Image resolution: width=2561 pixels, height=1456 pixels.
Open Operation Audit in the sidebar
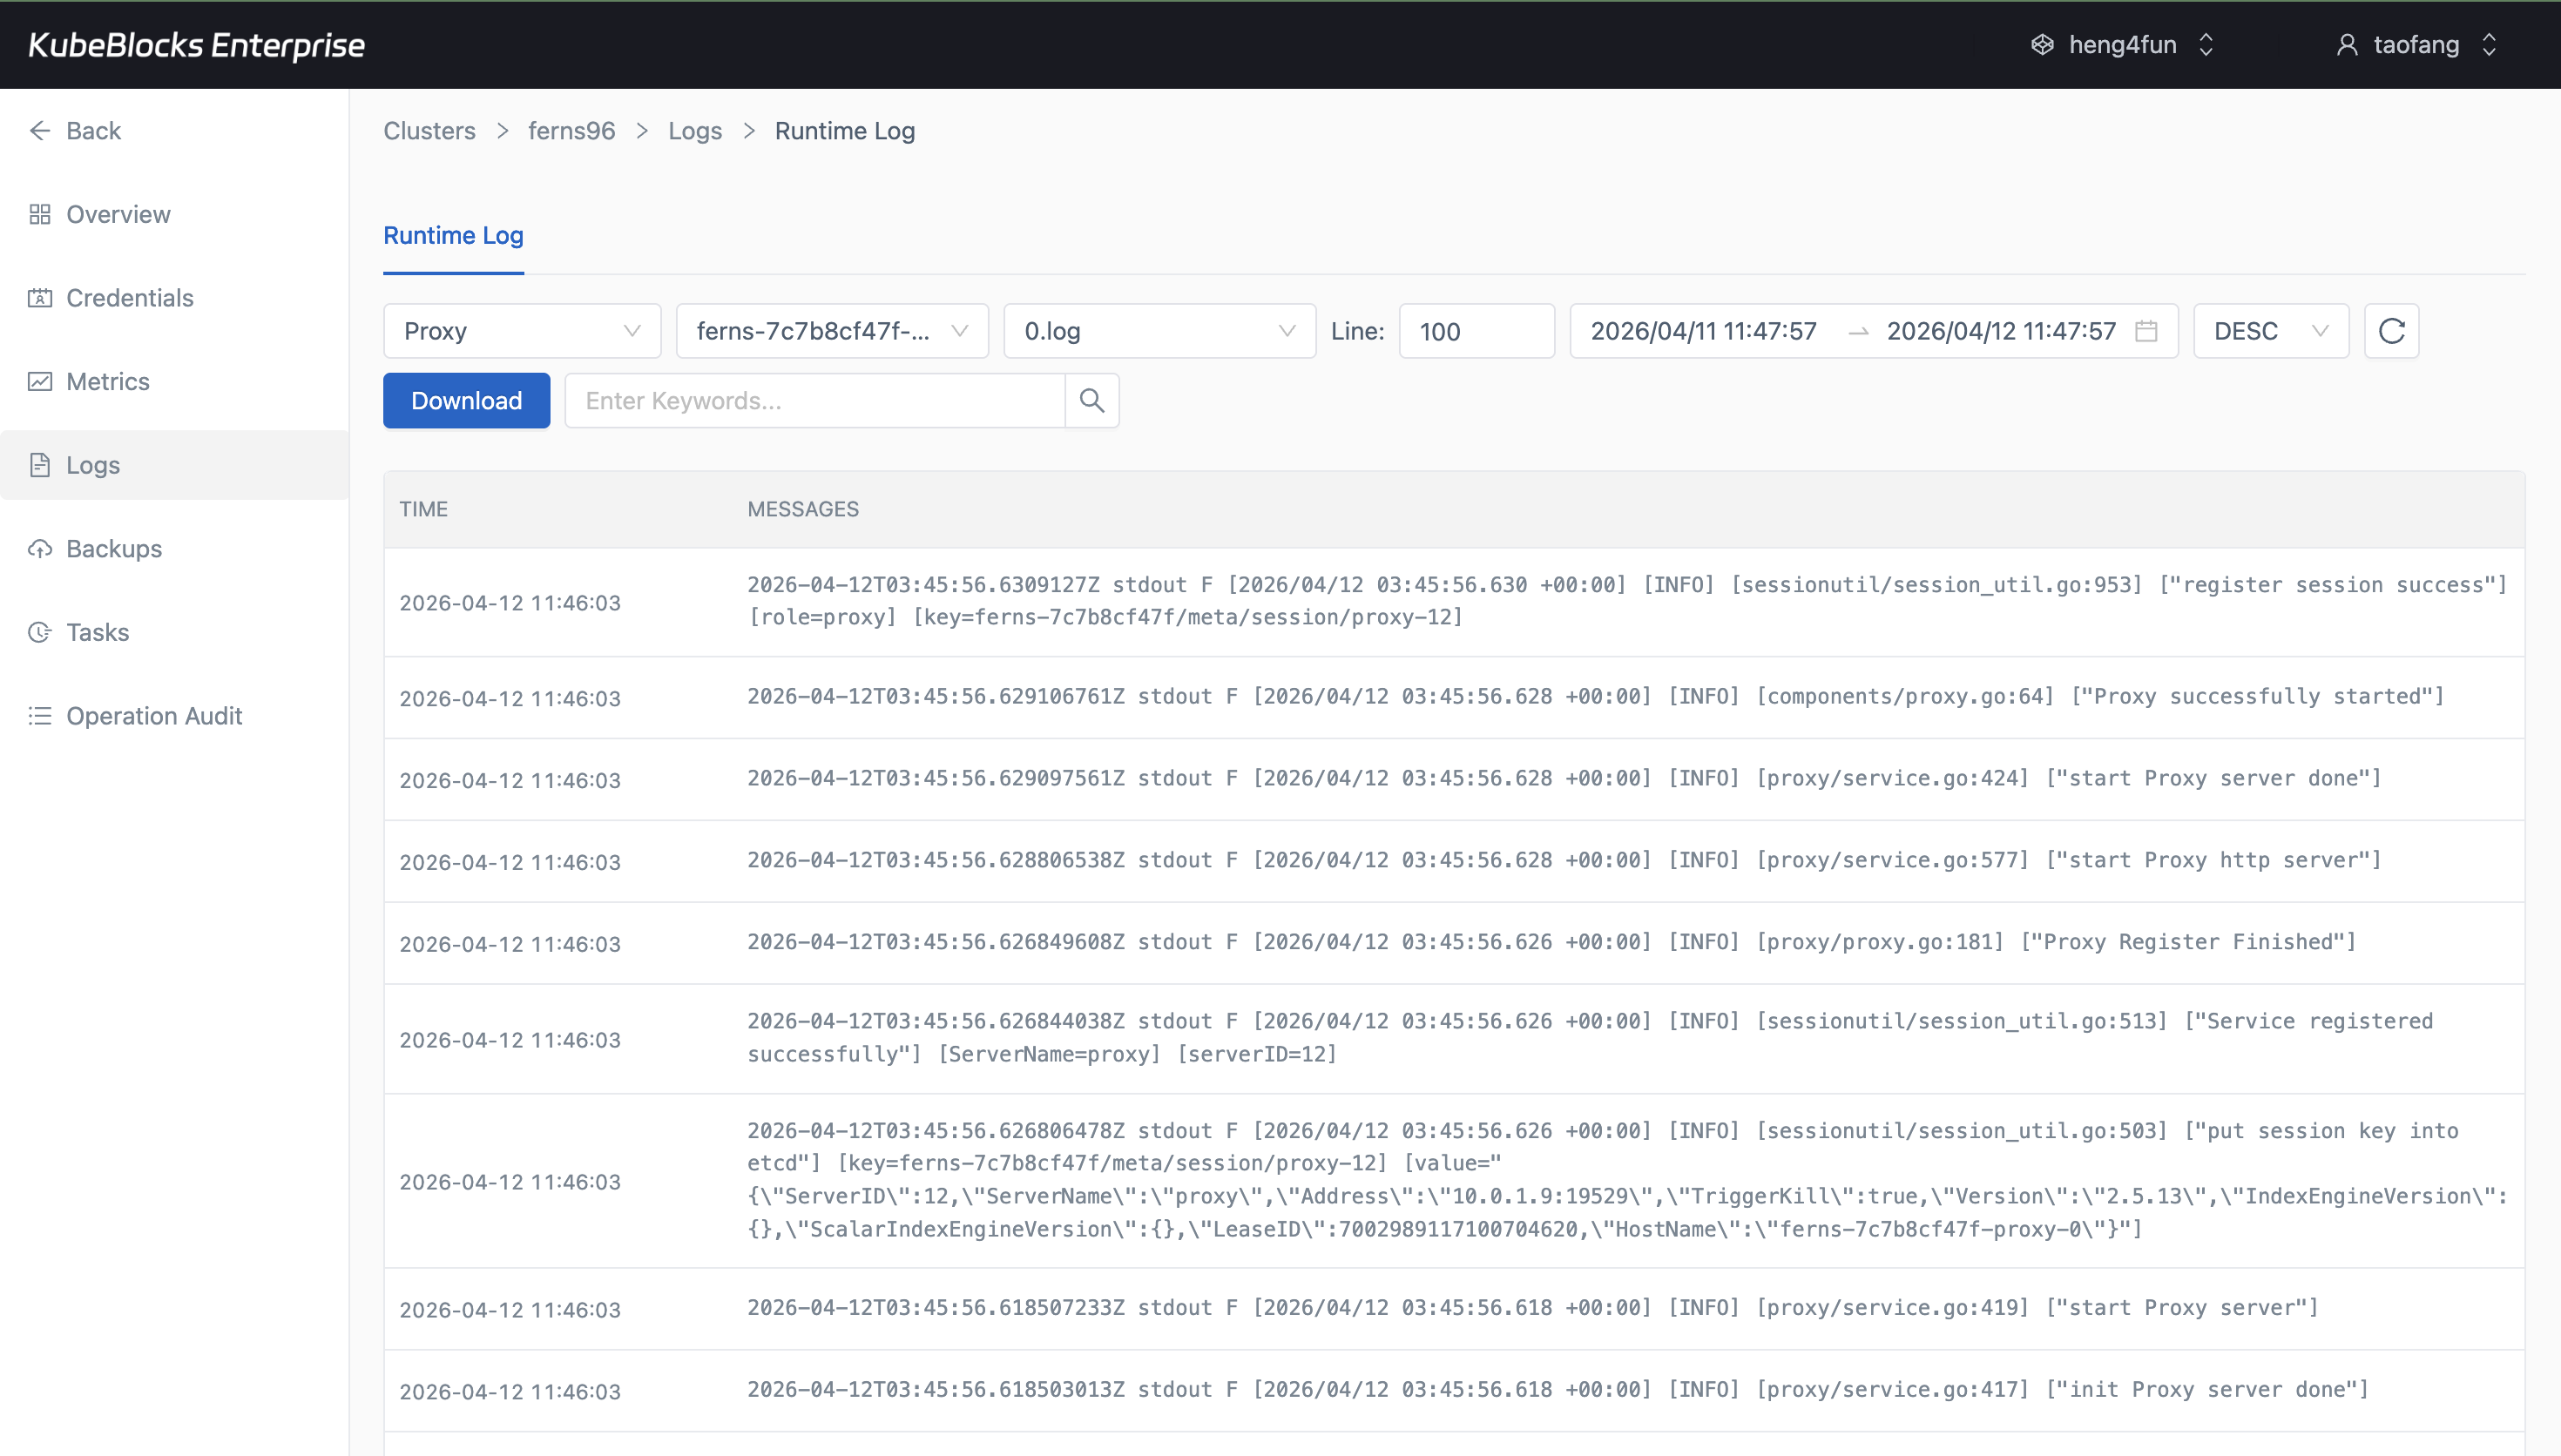pos(155,715)
